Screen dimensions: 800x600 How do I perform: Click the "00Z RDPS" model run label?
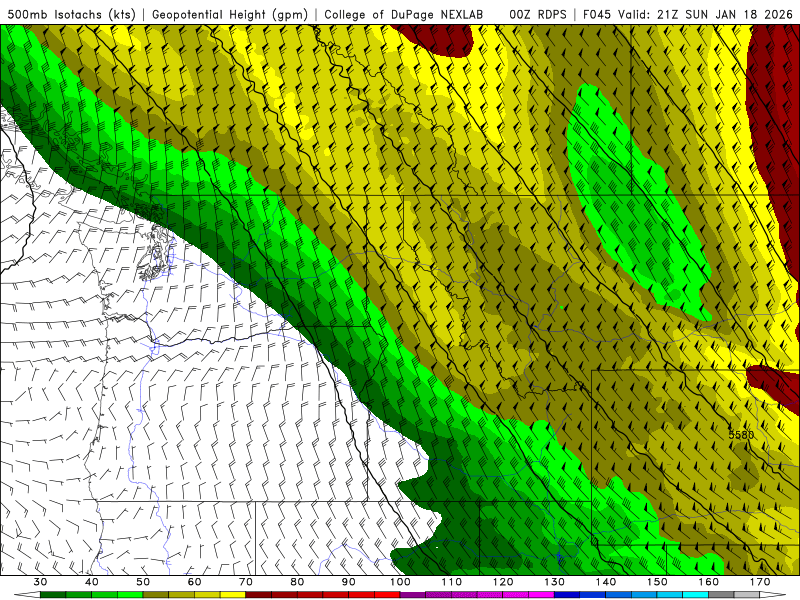tap(538, 15)
